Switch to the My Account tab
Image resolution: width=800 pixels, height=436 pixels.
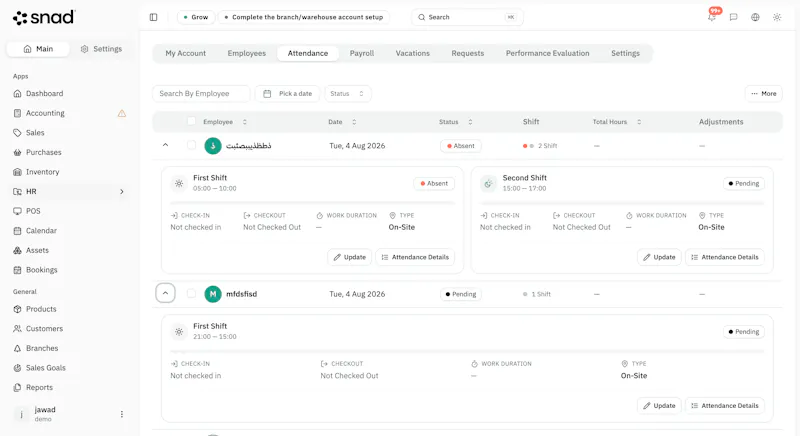click(186, 53)
